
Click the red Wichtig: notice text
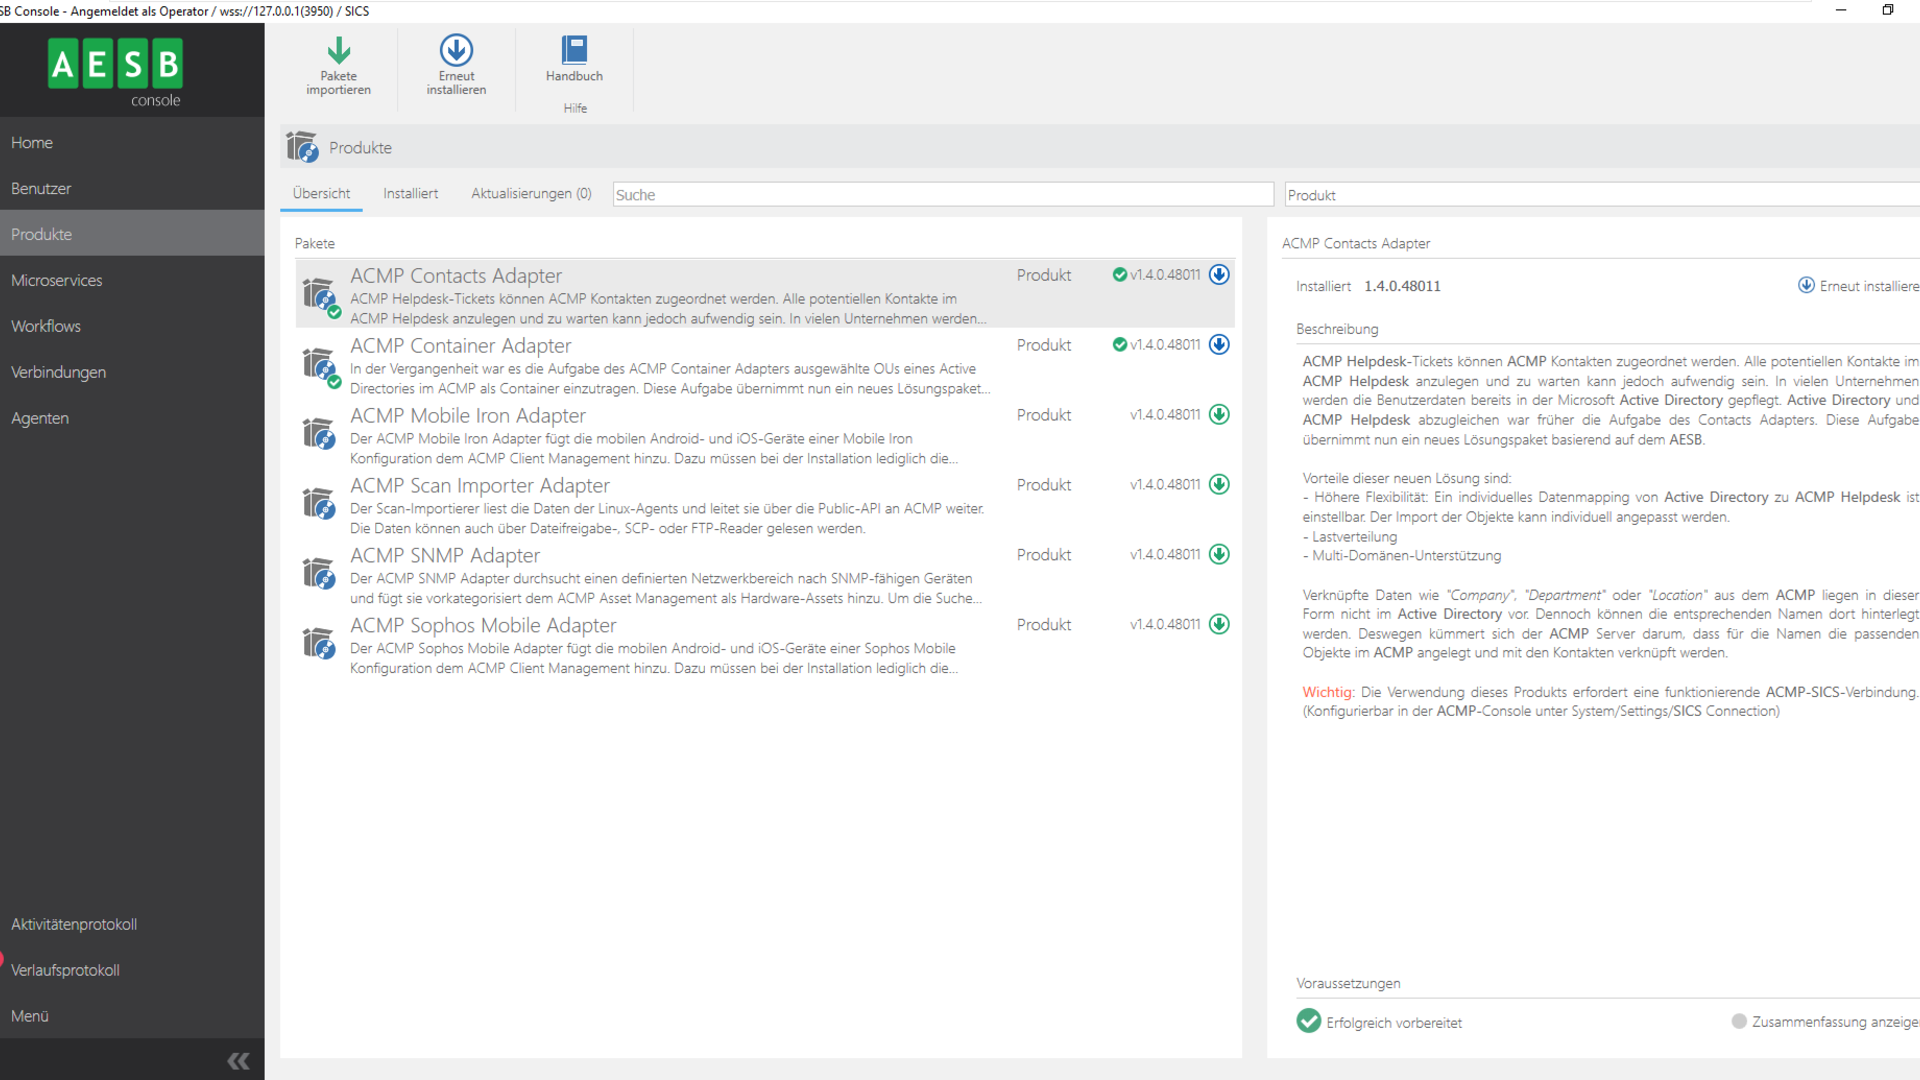[1328, 692]
